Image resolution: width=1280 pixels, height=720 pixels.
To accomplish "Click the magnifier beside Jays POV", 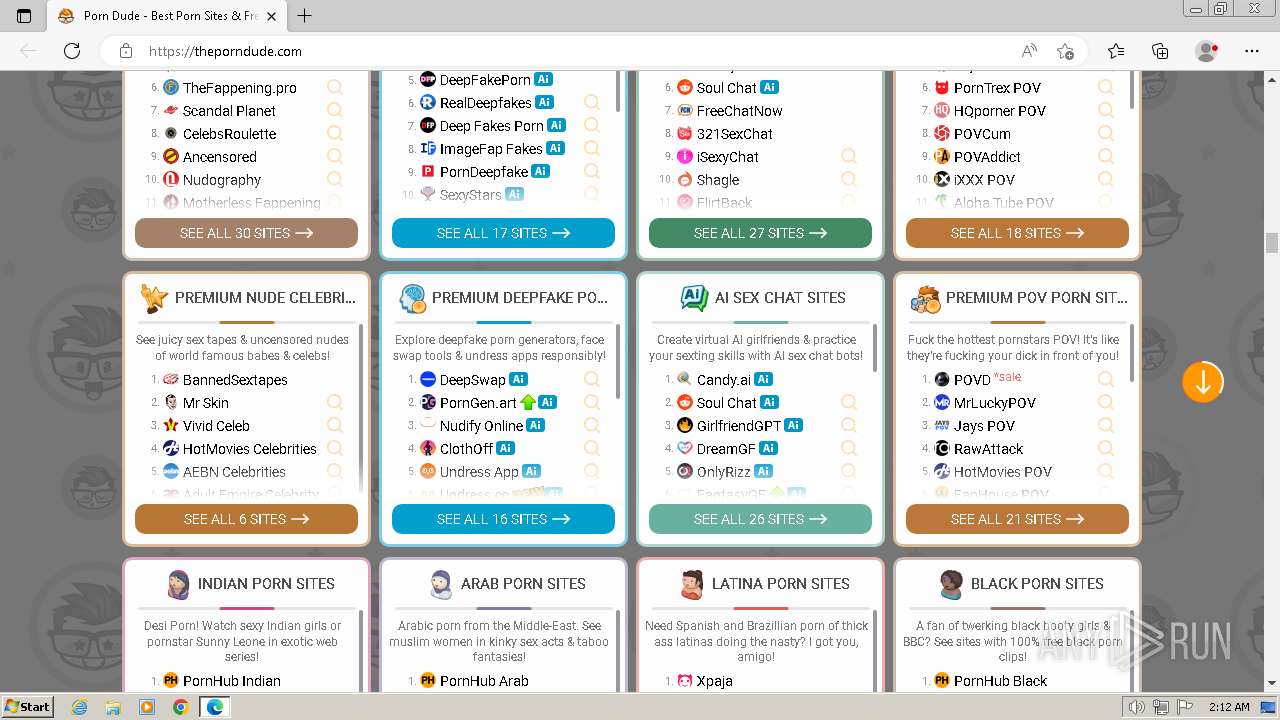I will (1106, 426).
